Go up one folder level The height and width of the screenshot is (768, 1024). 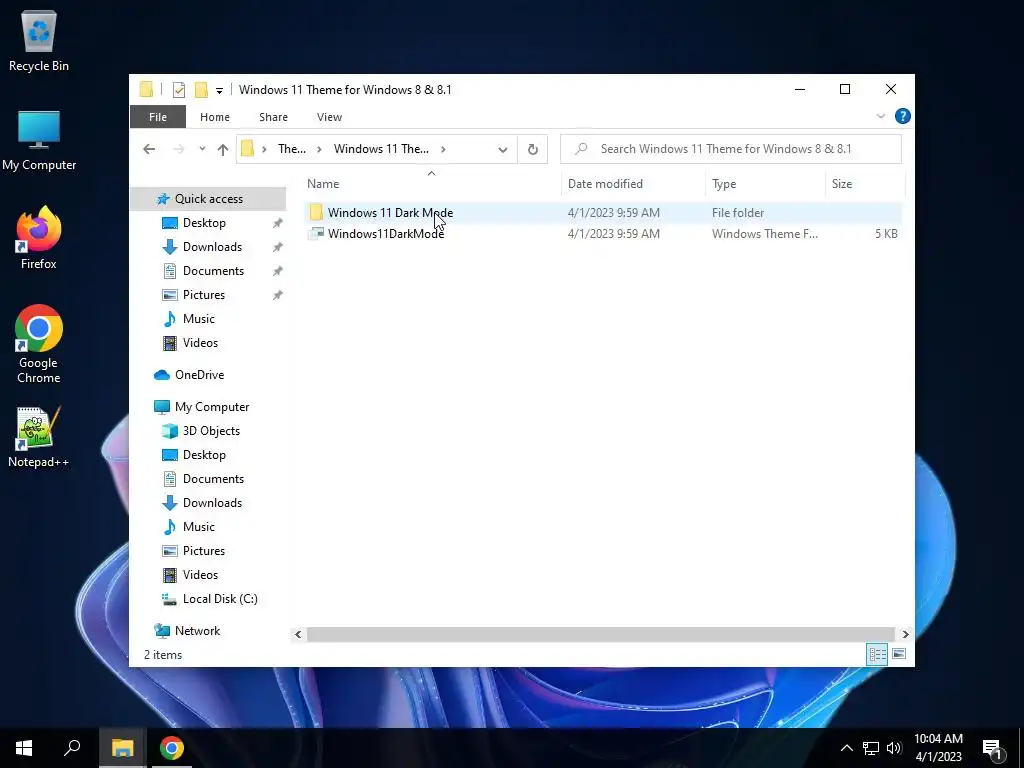click(x=223, y=150)
